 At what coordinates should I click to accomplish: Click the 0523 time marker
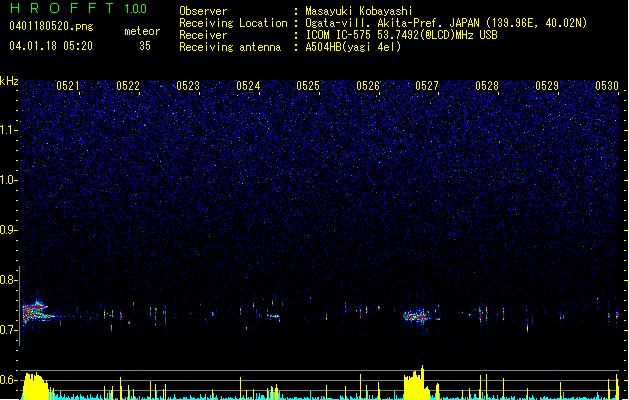coord(188,86)
